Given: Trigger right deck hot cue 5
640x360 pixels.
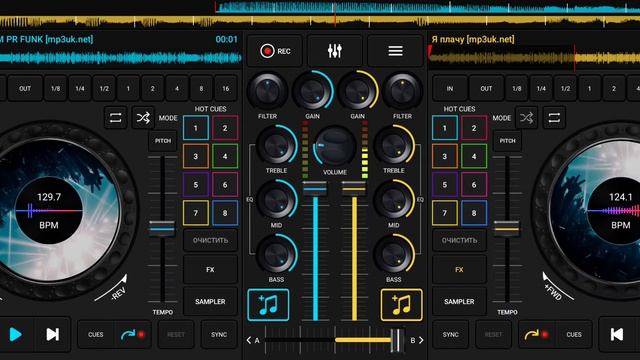Looking at the screenshot, I should (x=444, y=184).
